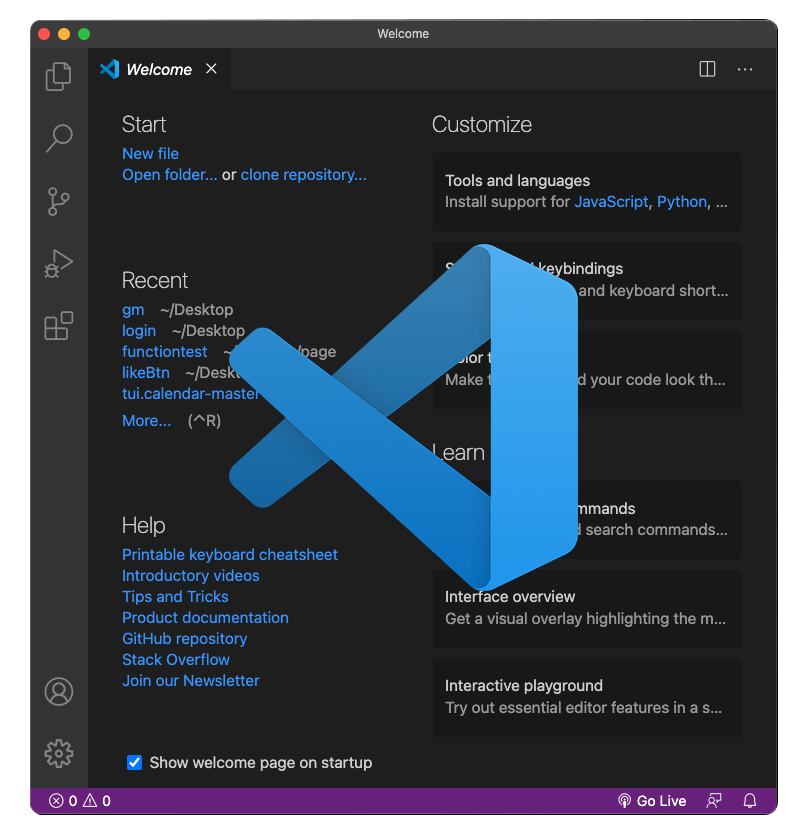
Task: Click the Tools and languages card
Action: [587, 192]
